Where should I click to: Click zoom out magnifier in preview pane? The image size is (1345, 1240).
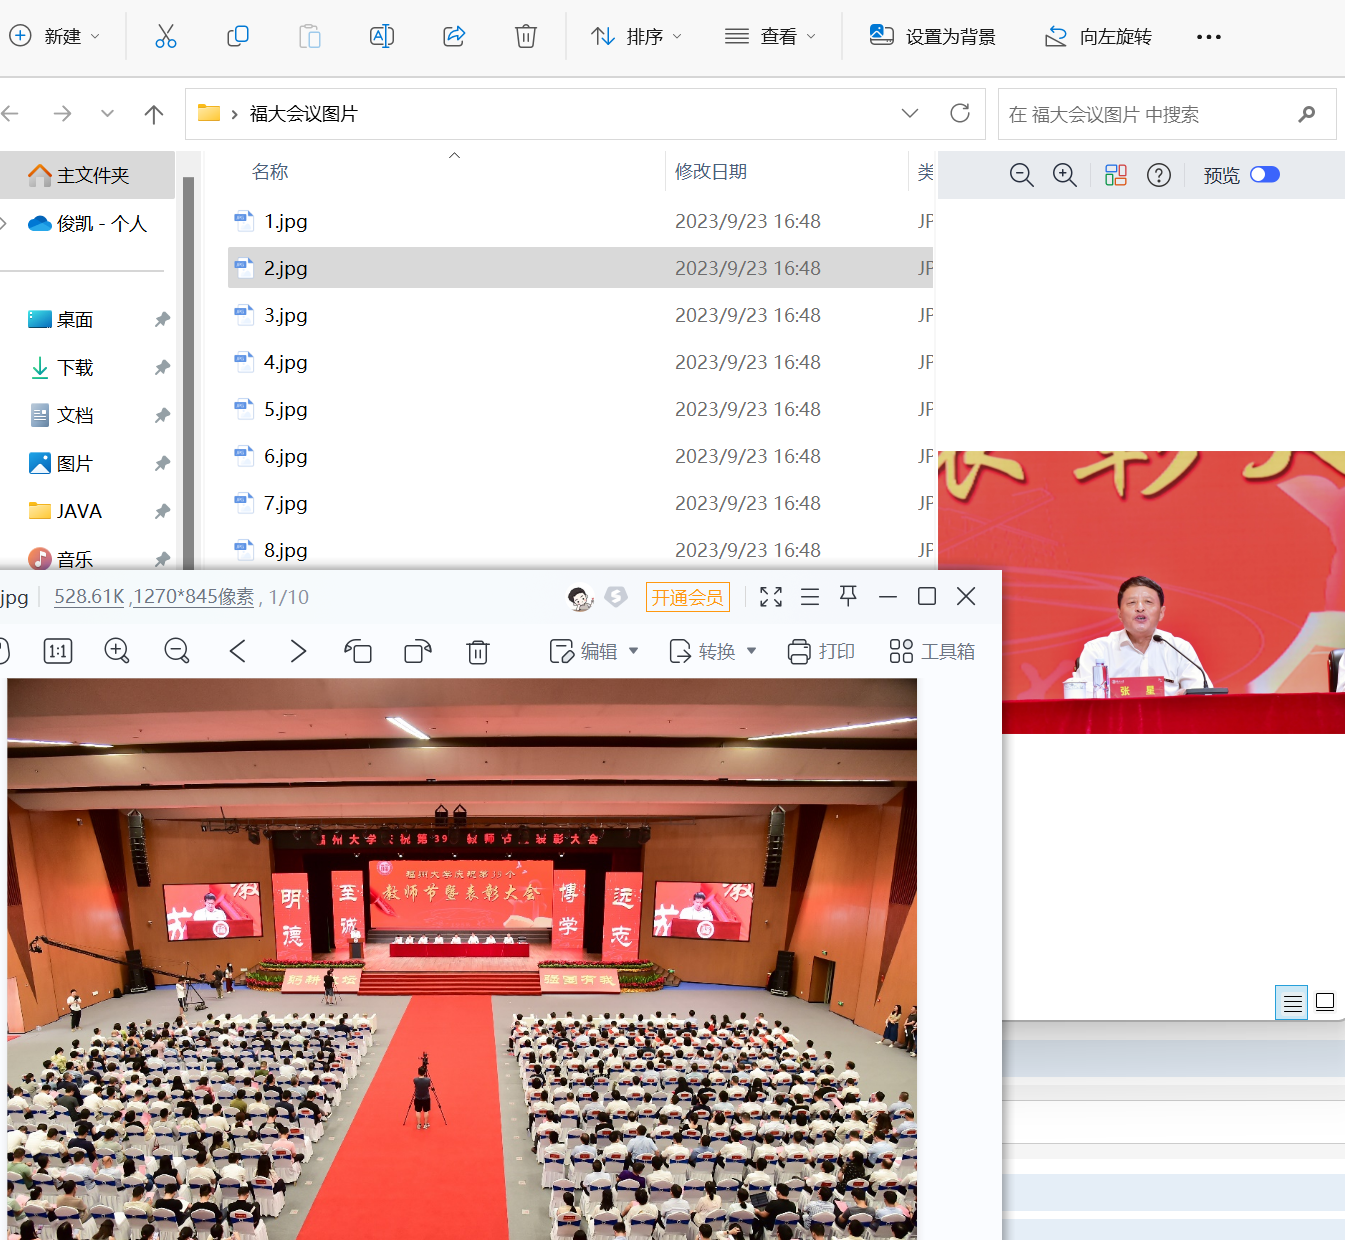tap(1021, 175)
